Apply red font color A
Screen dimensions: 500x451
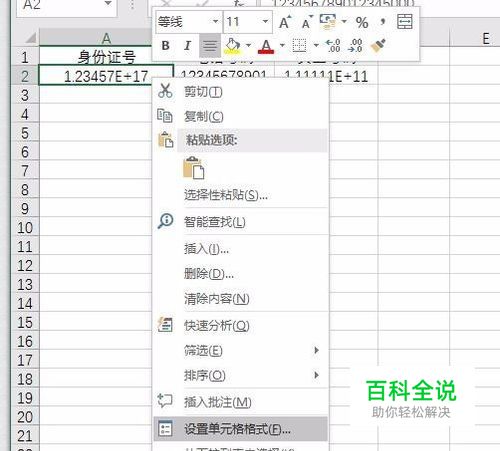point(266,46)
